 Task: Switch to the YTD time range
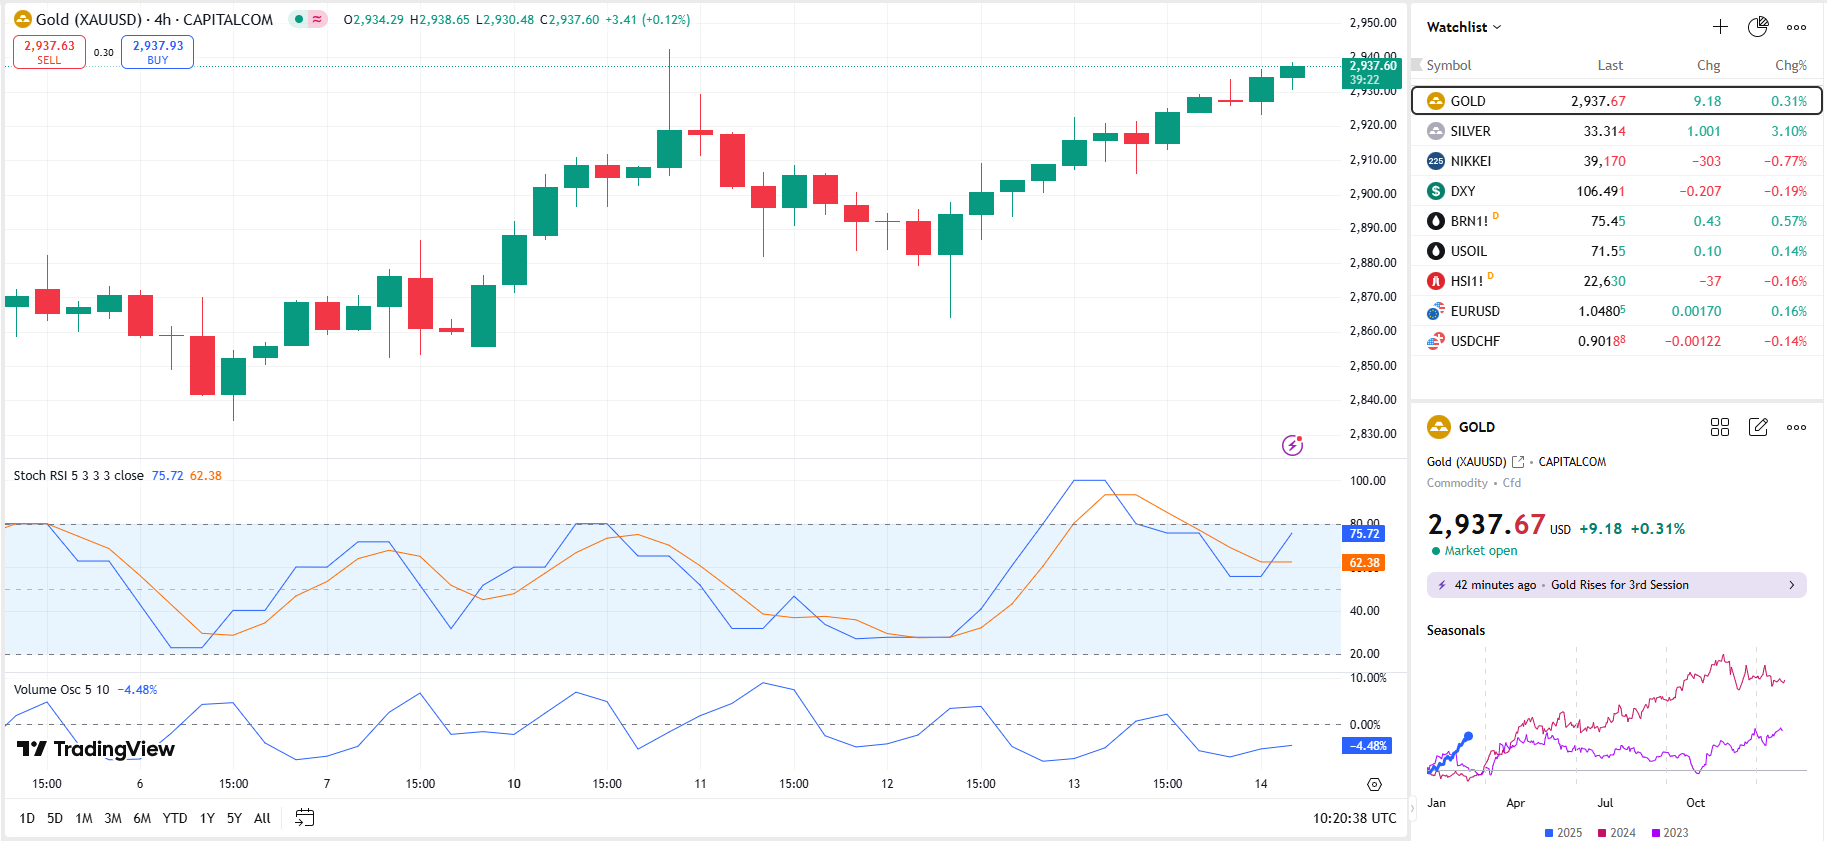175,818
